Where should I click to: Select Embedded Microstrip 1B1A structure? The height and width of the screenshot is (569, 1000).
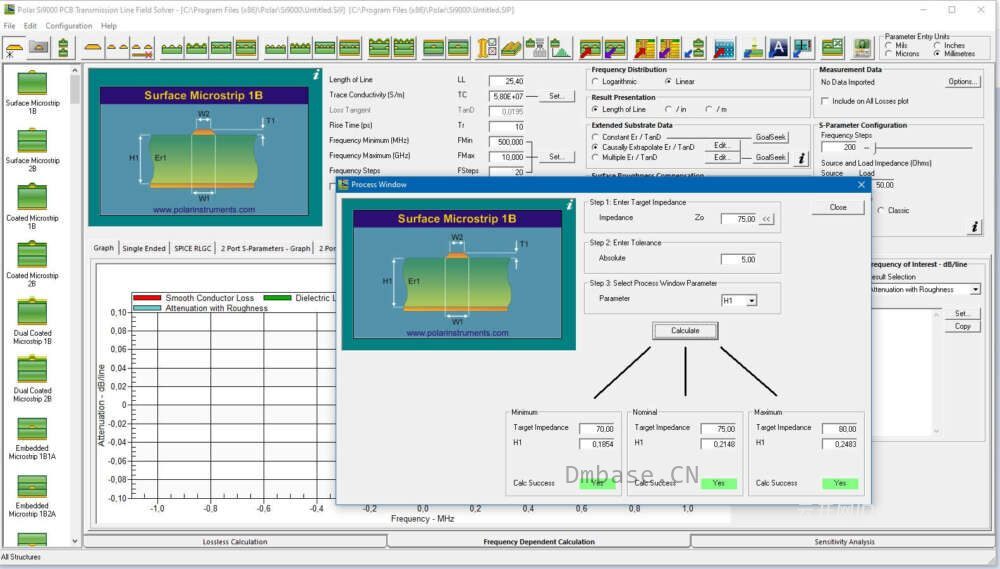(x=32, y=438)
